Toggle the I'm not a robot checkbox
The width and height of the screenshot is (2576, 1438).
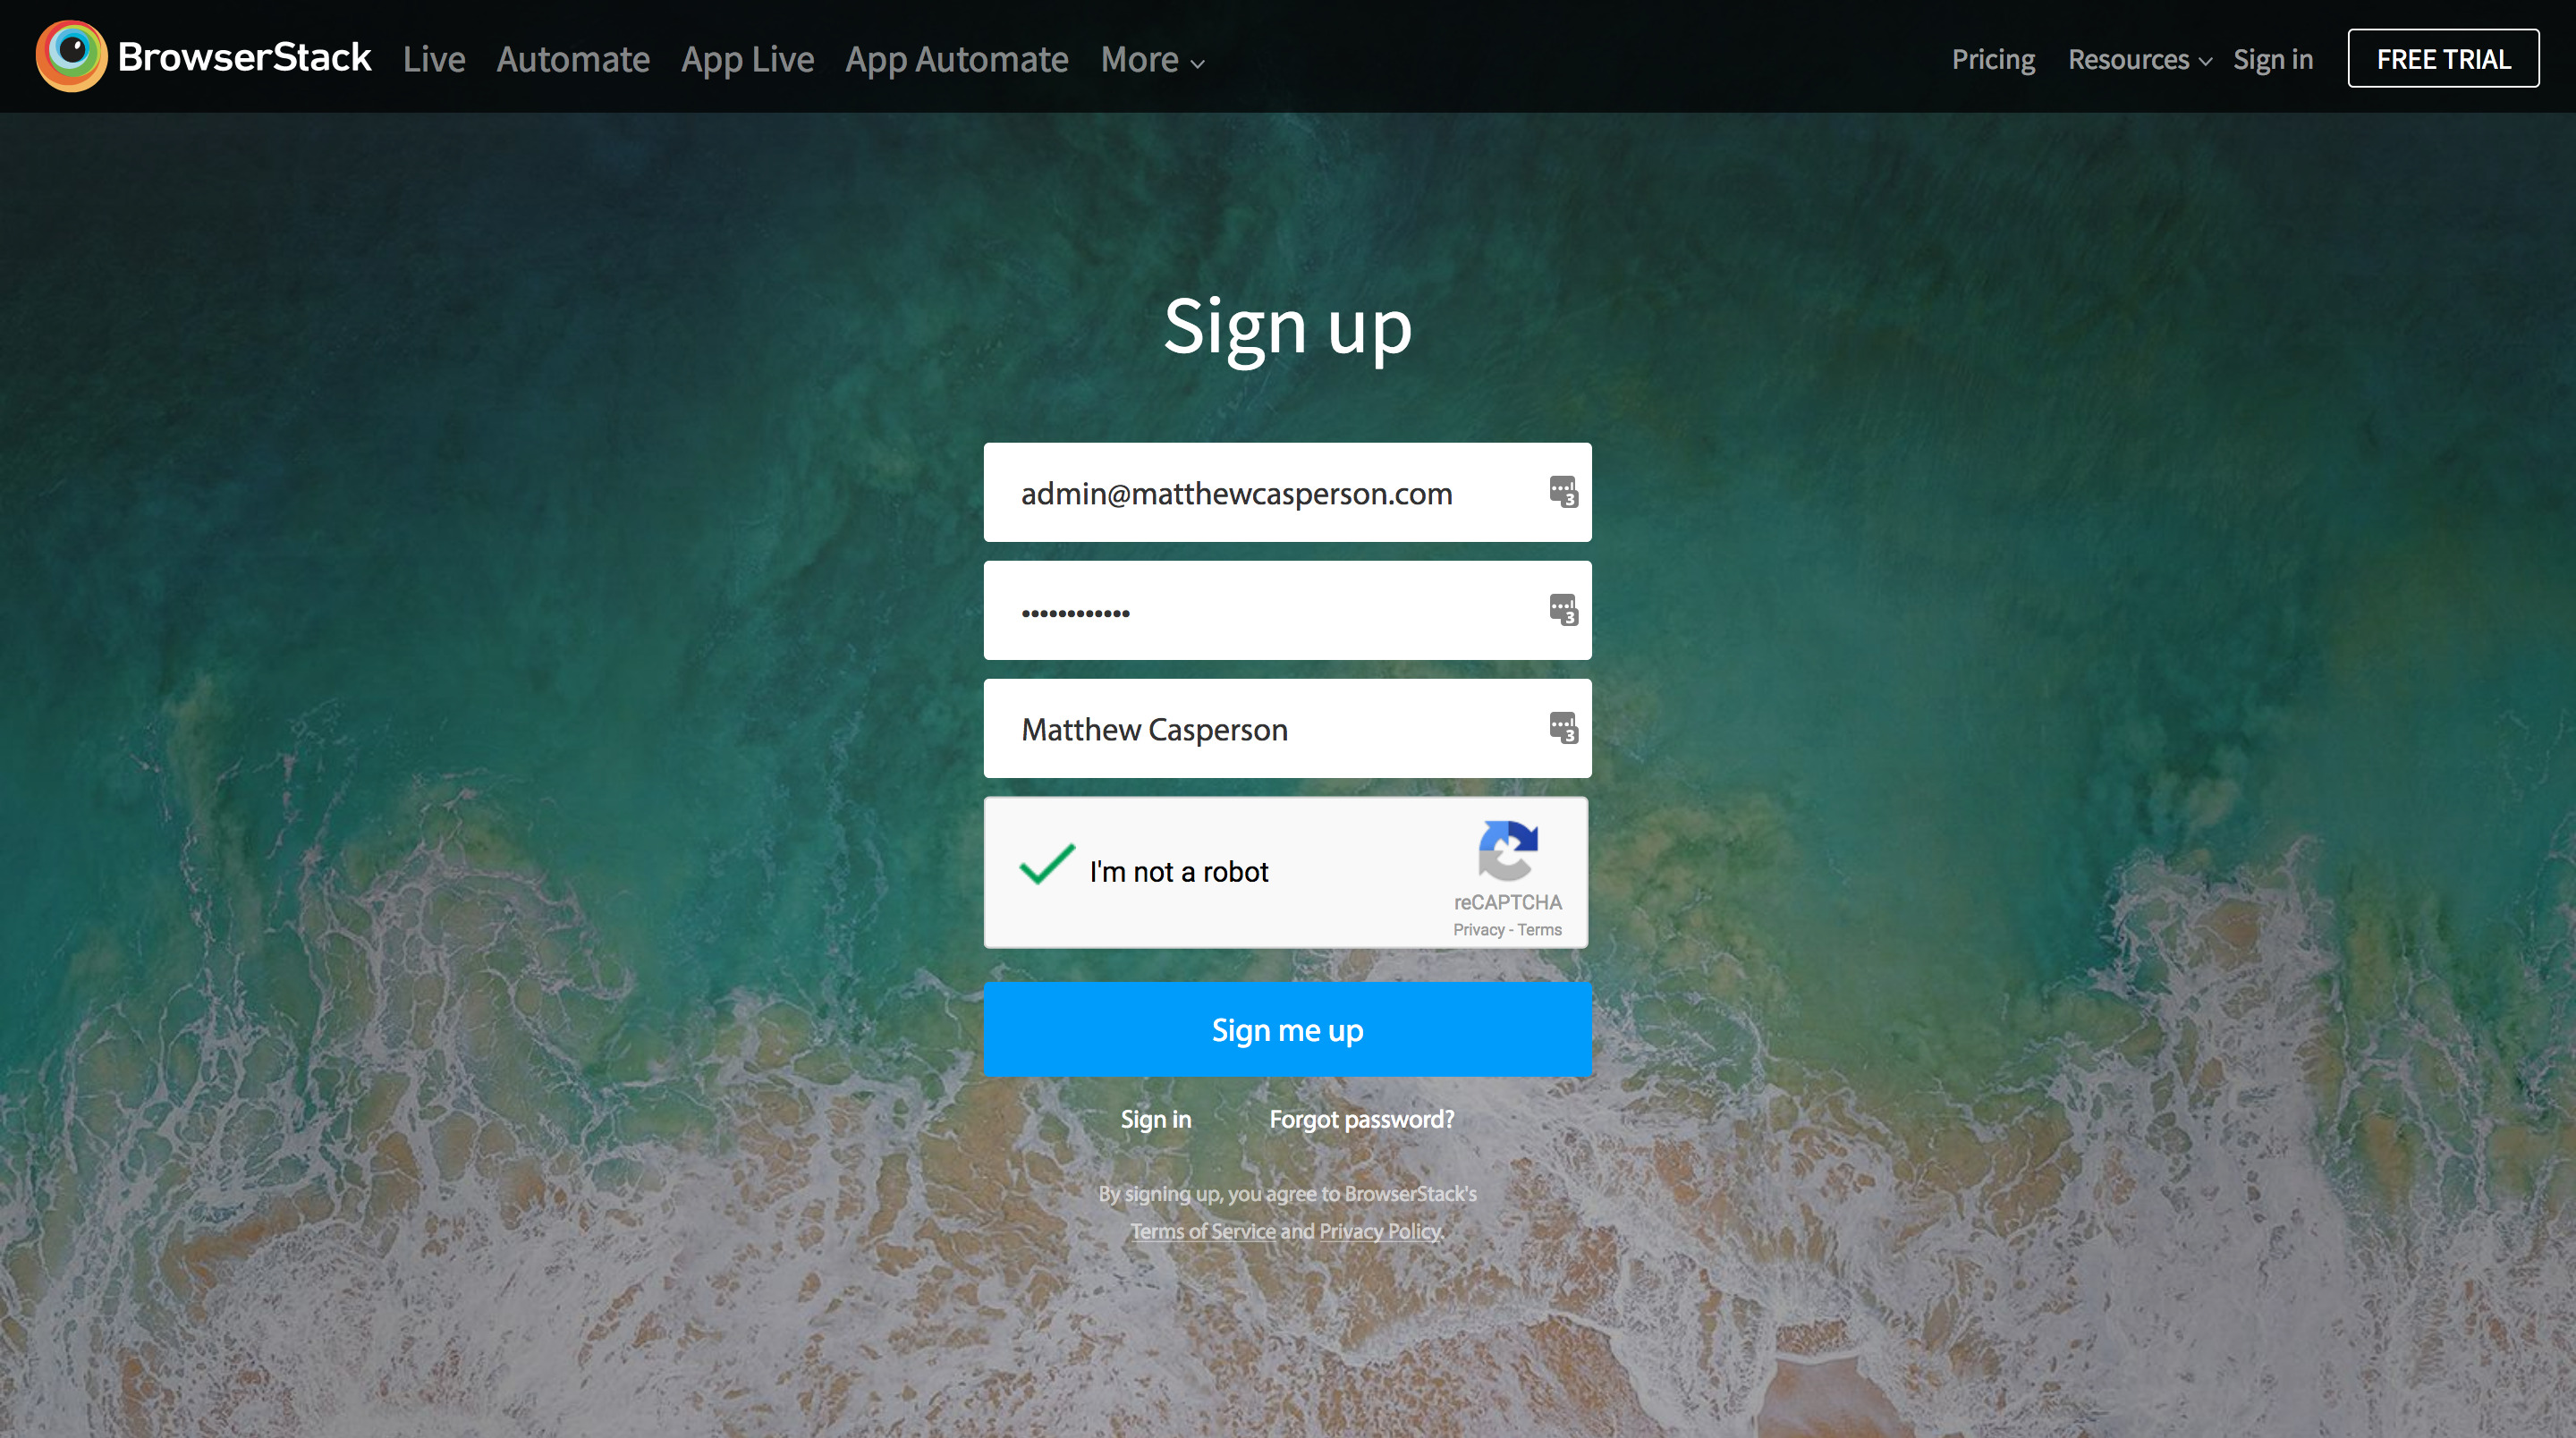click(1046, 866)
